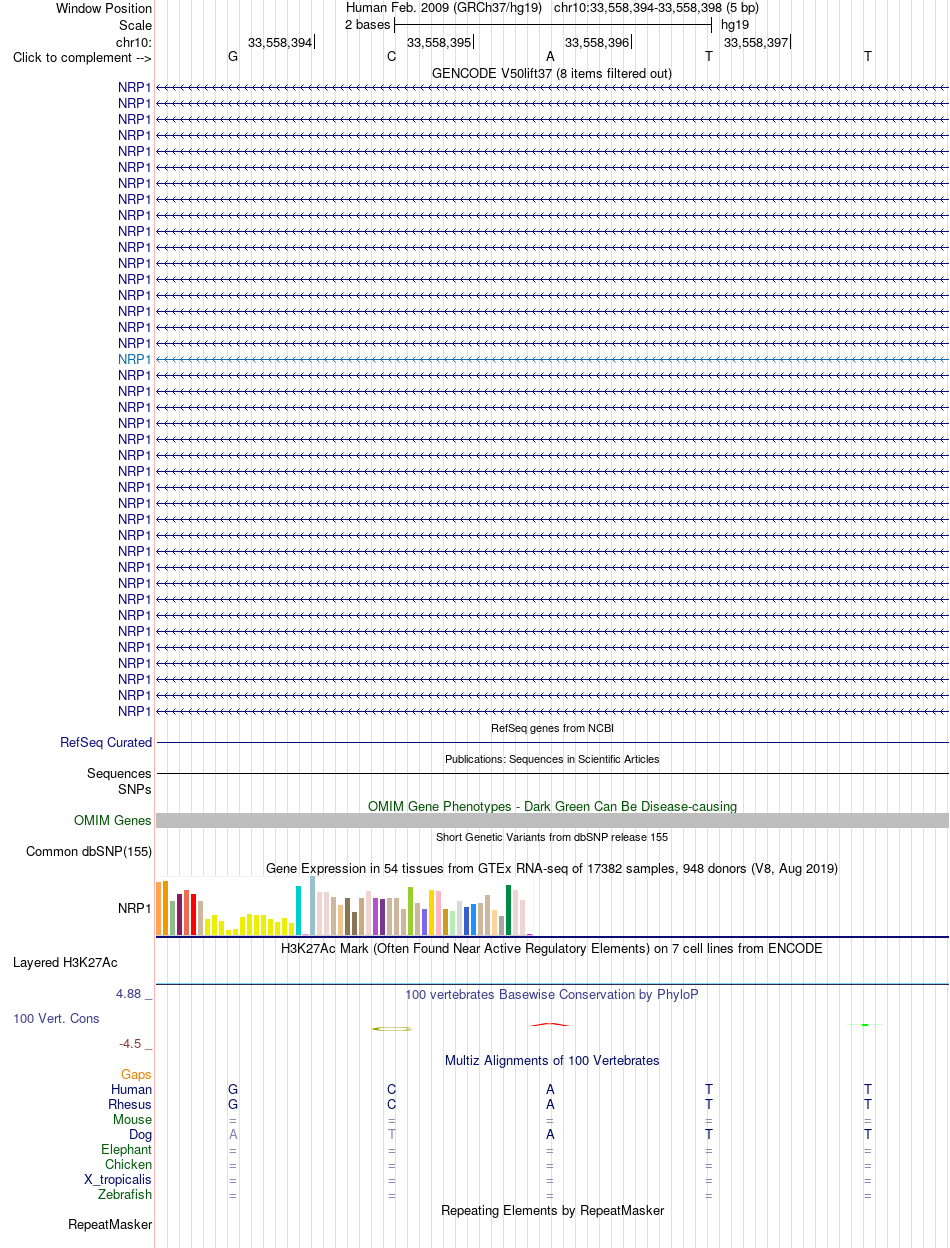
Task: Open the GENCODE V50lift37 track title
Action: click(x=552, y=73)
